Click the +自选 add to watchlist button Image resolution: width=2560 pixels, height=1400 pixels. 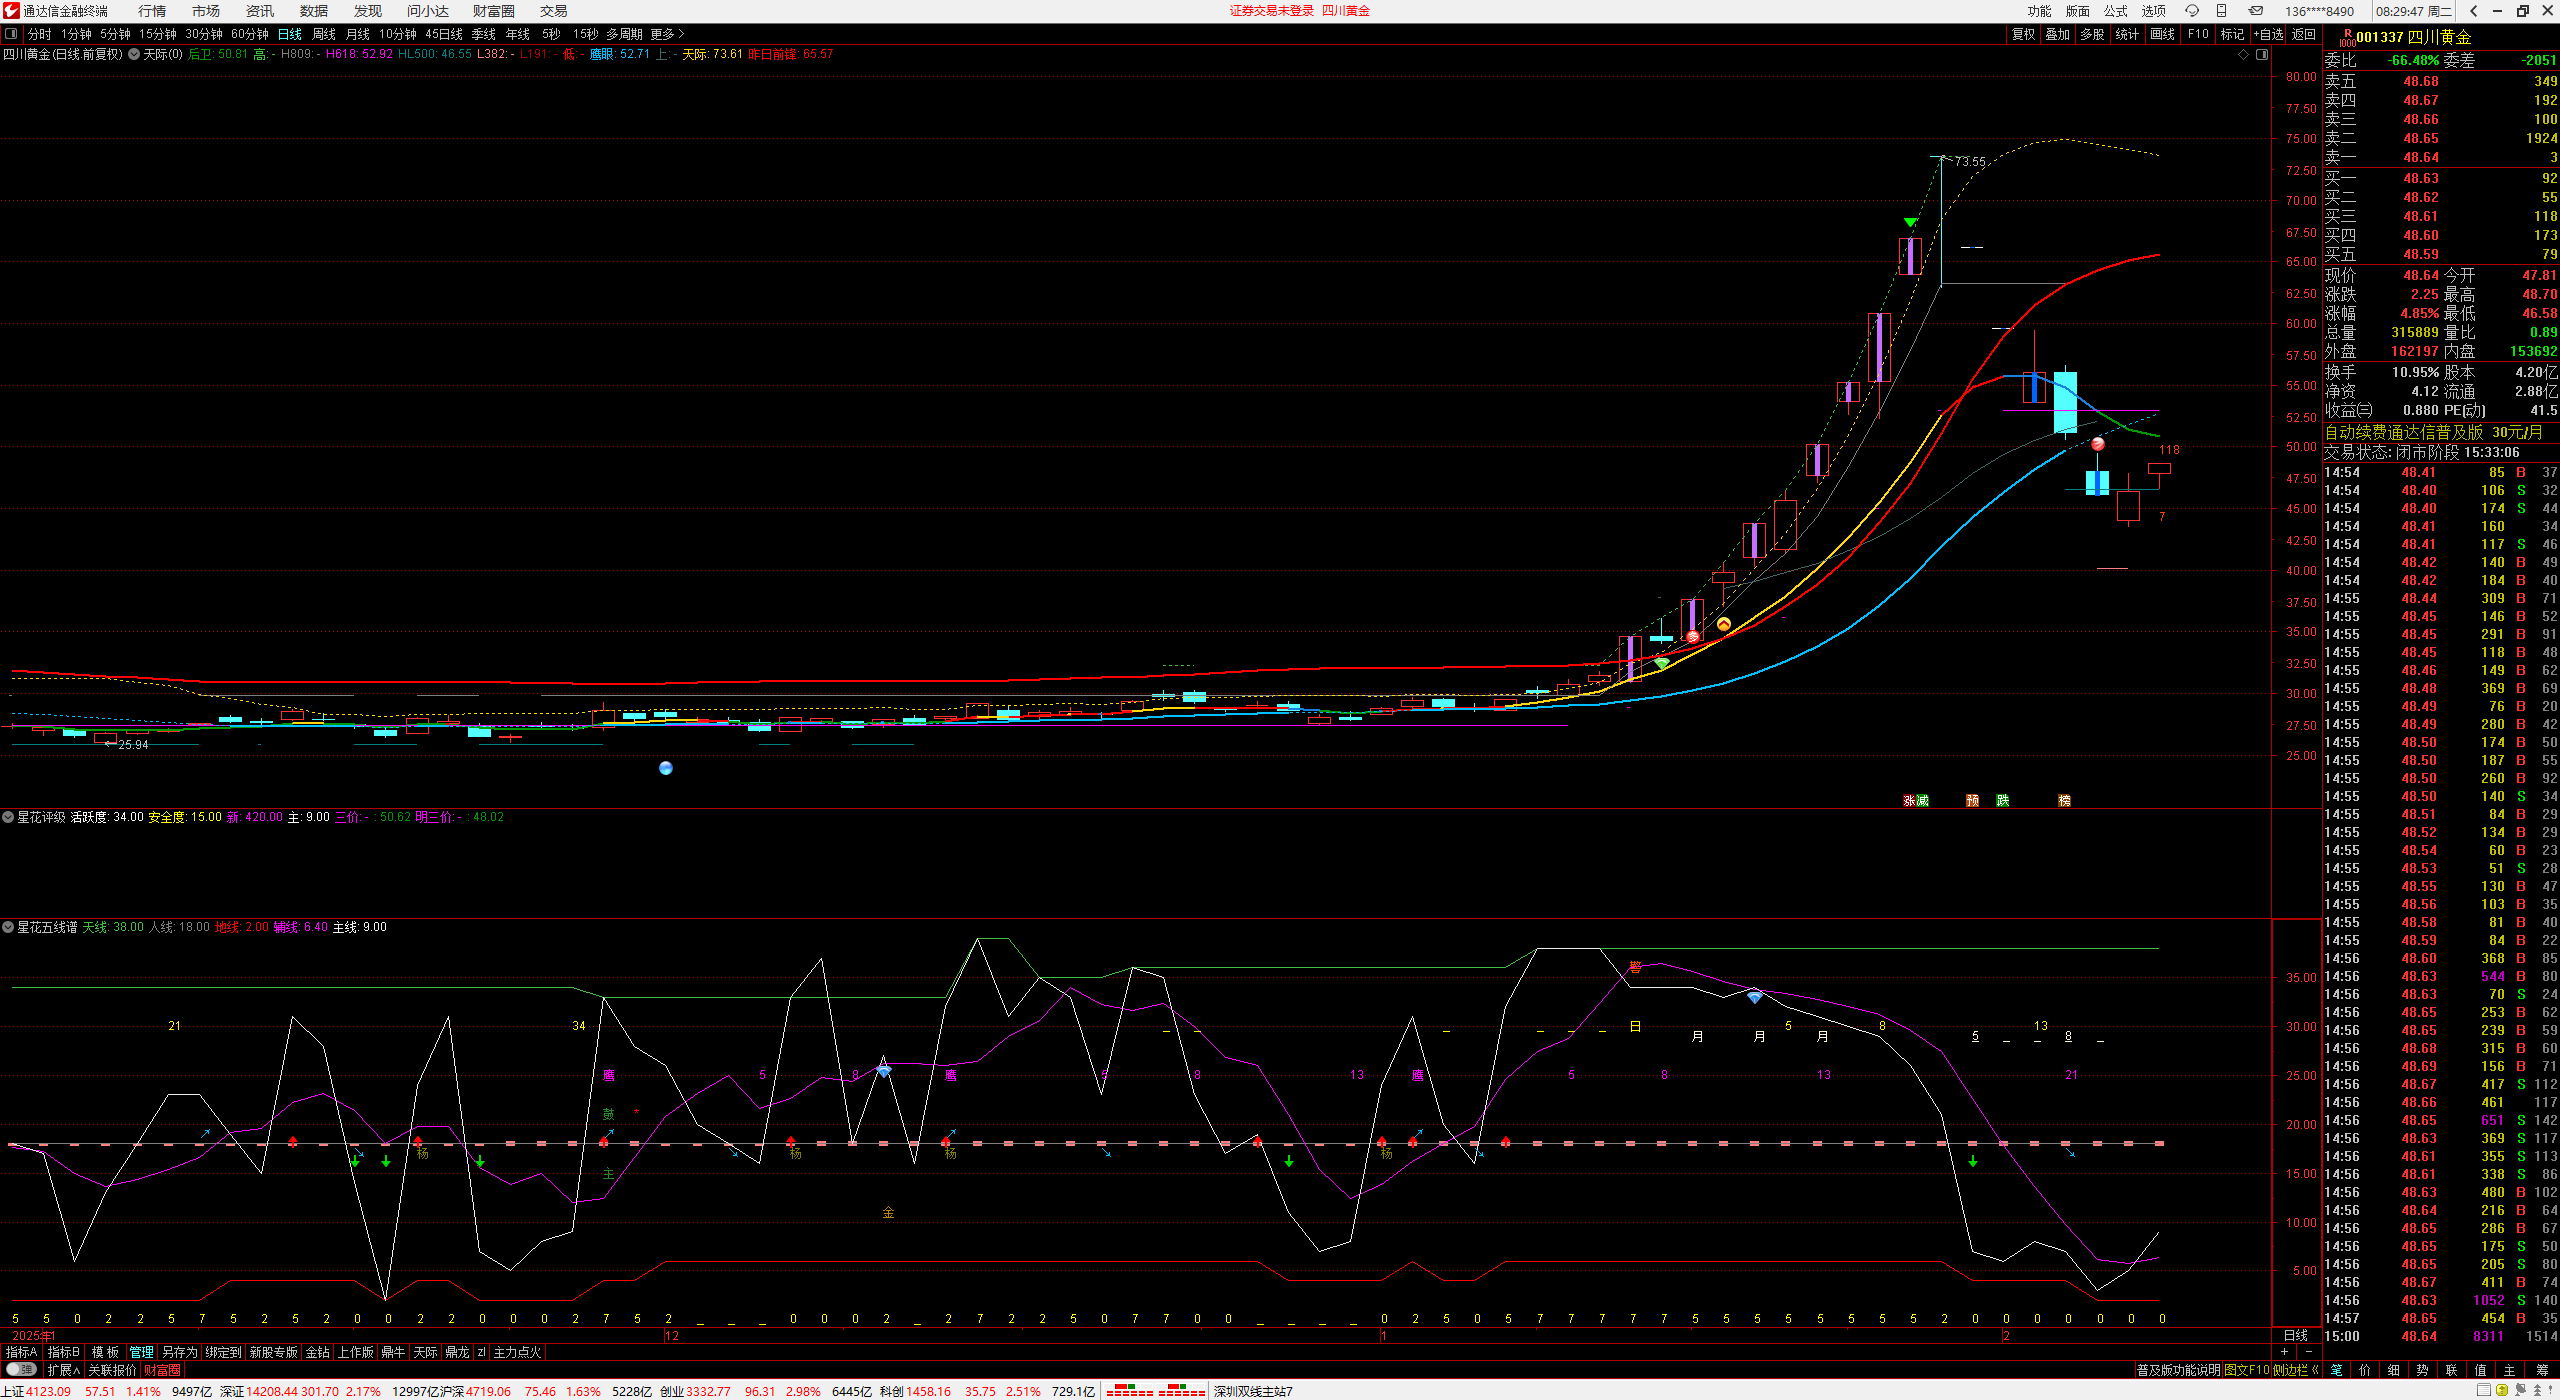tap(2268, 34)
